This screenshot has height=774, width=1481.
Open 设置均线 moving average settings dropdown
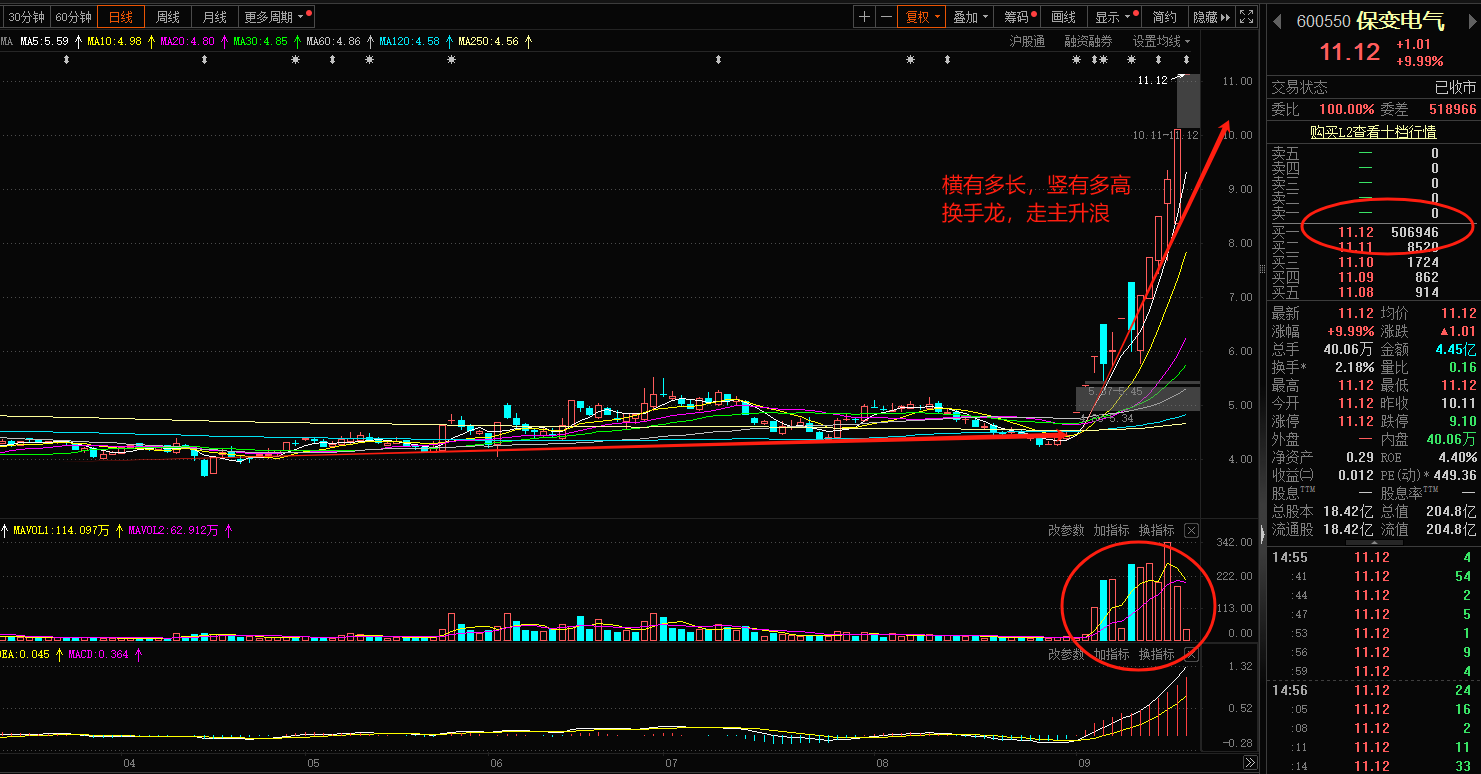pyautogui.click(x=1161, y=42)
